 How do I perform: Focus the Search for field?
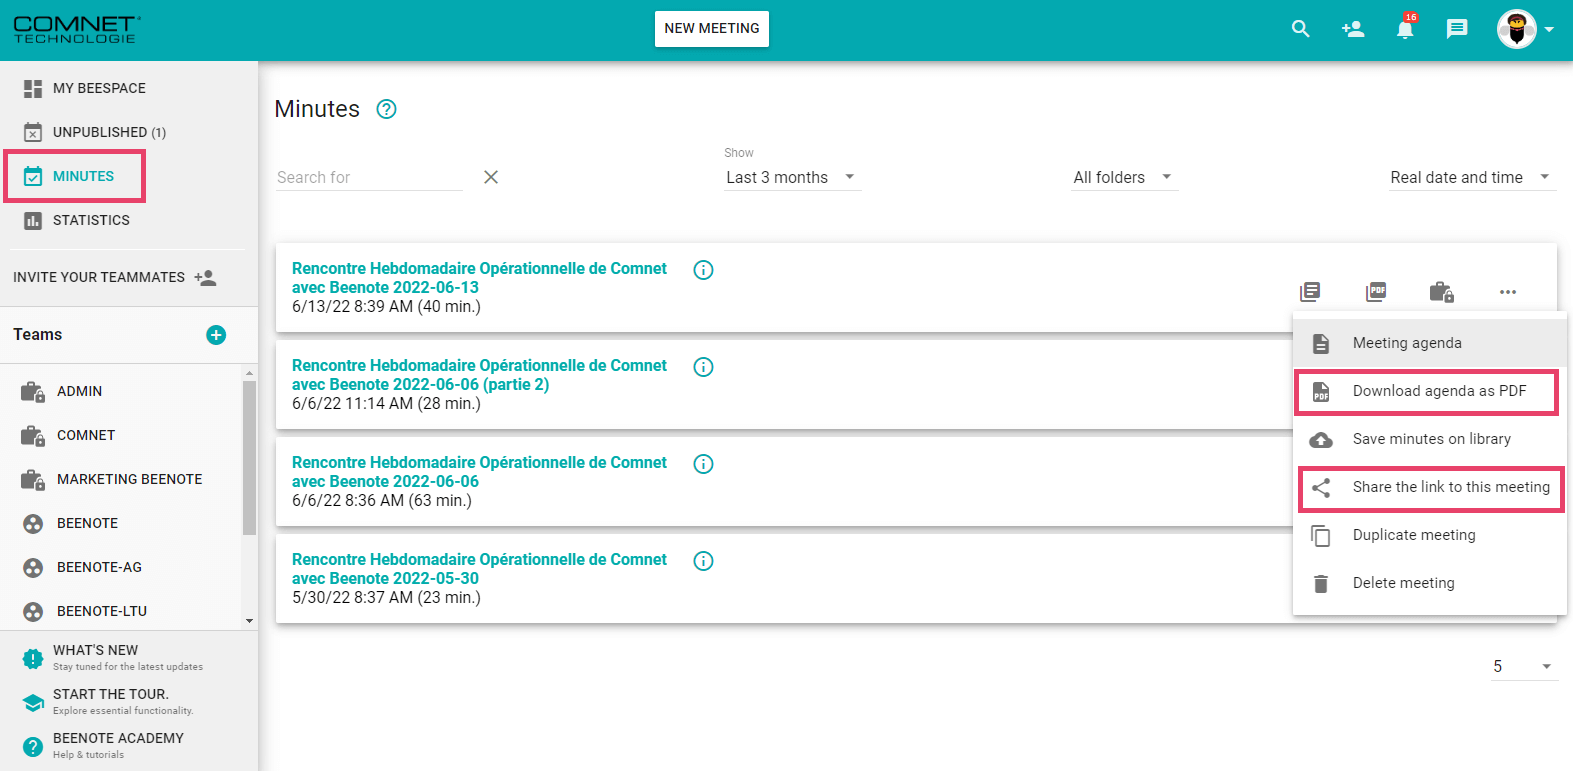point(369,177)
